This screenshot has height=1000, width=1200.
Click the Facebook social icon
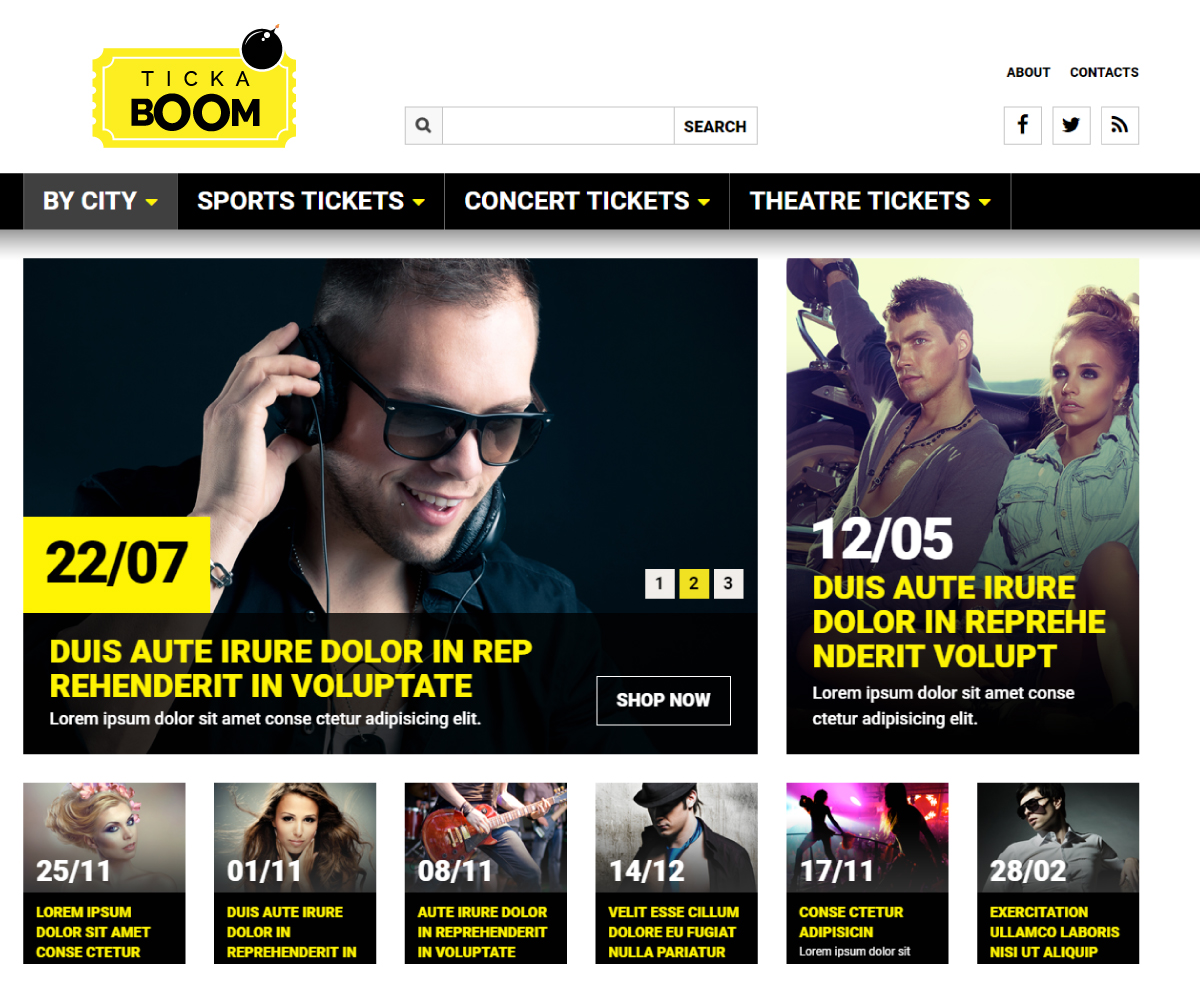(x=1022, y=126)
